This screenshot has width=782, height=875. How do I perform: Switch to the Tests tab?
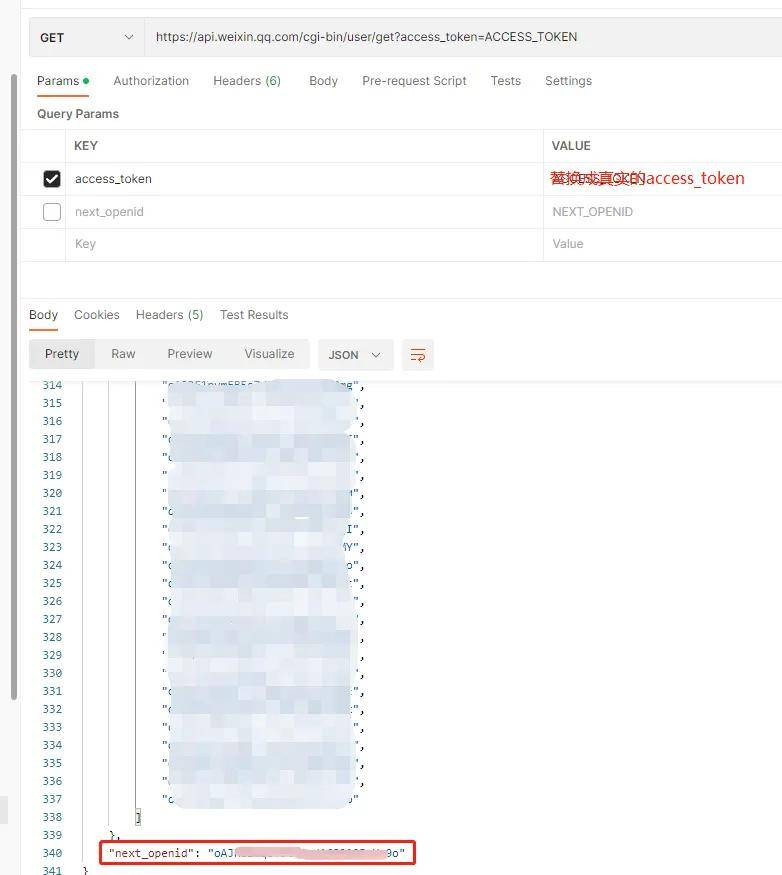pos(505,81)
